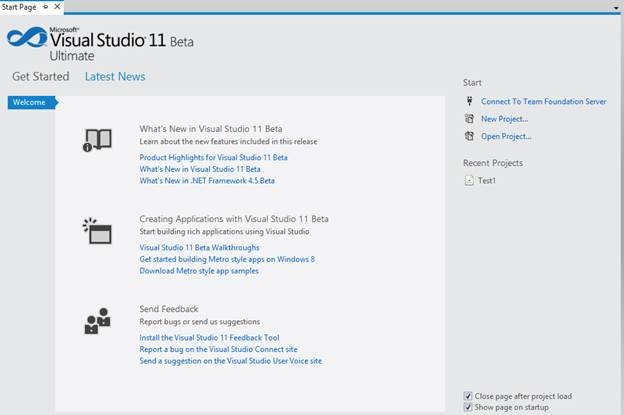Click the New Project icon
Screen dimensions: 624x415
(x=470, y=119)
